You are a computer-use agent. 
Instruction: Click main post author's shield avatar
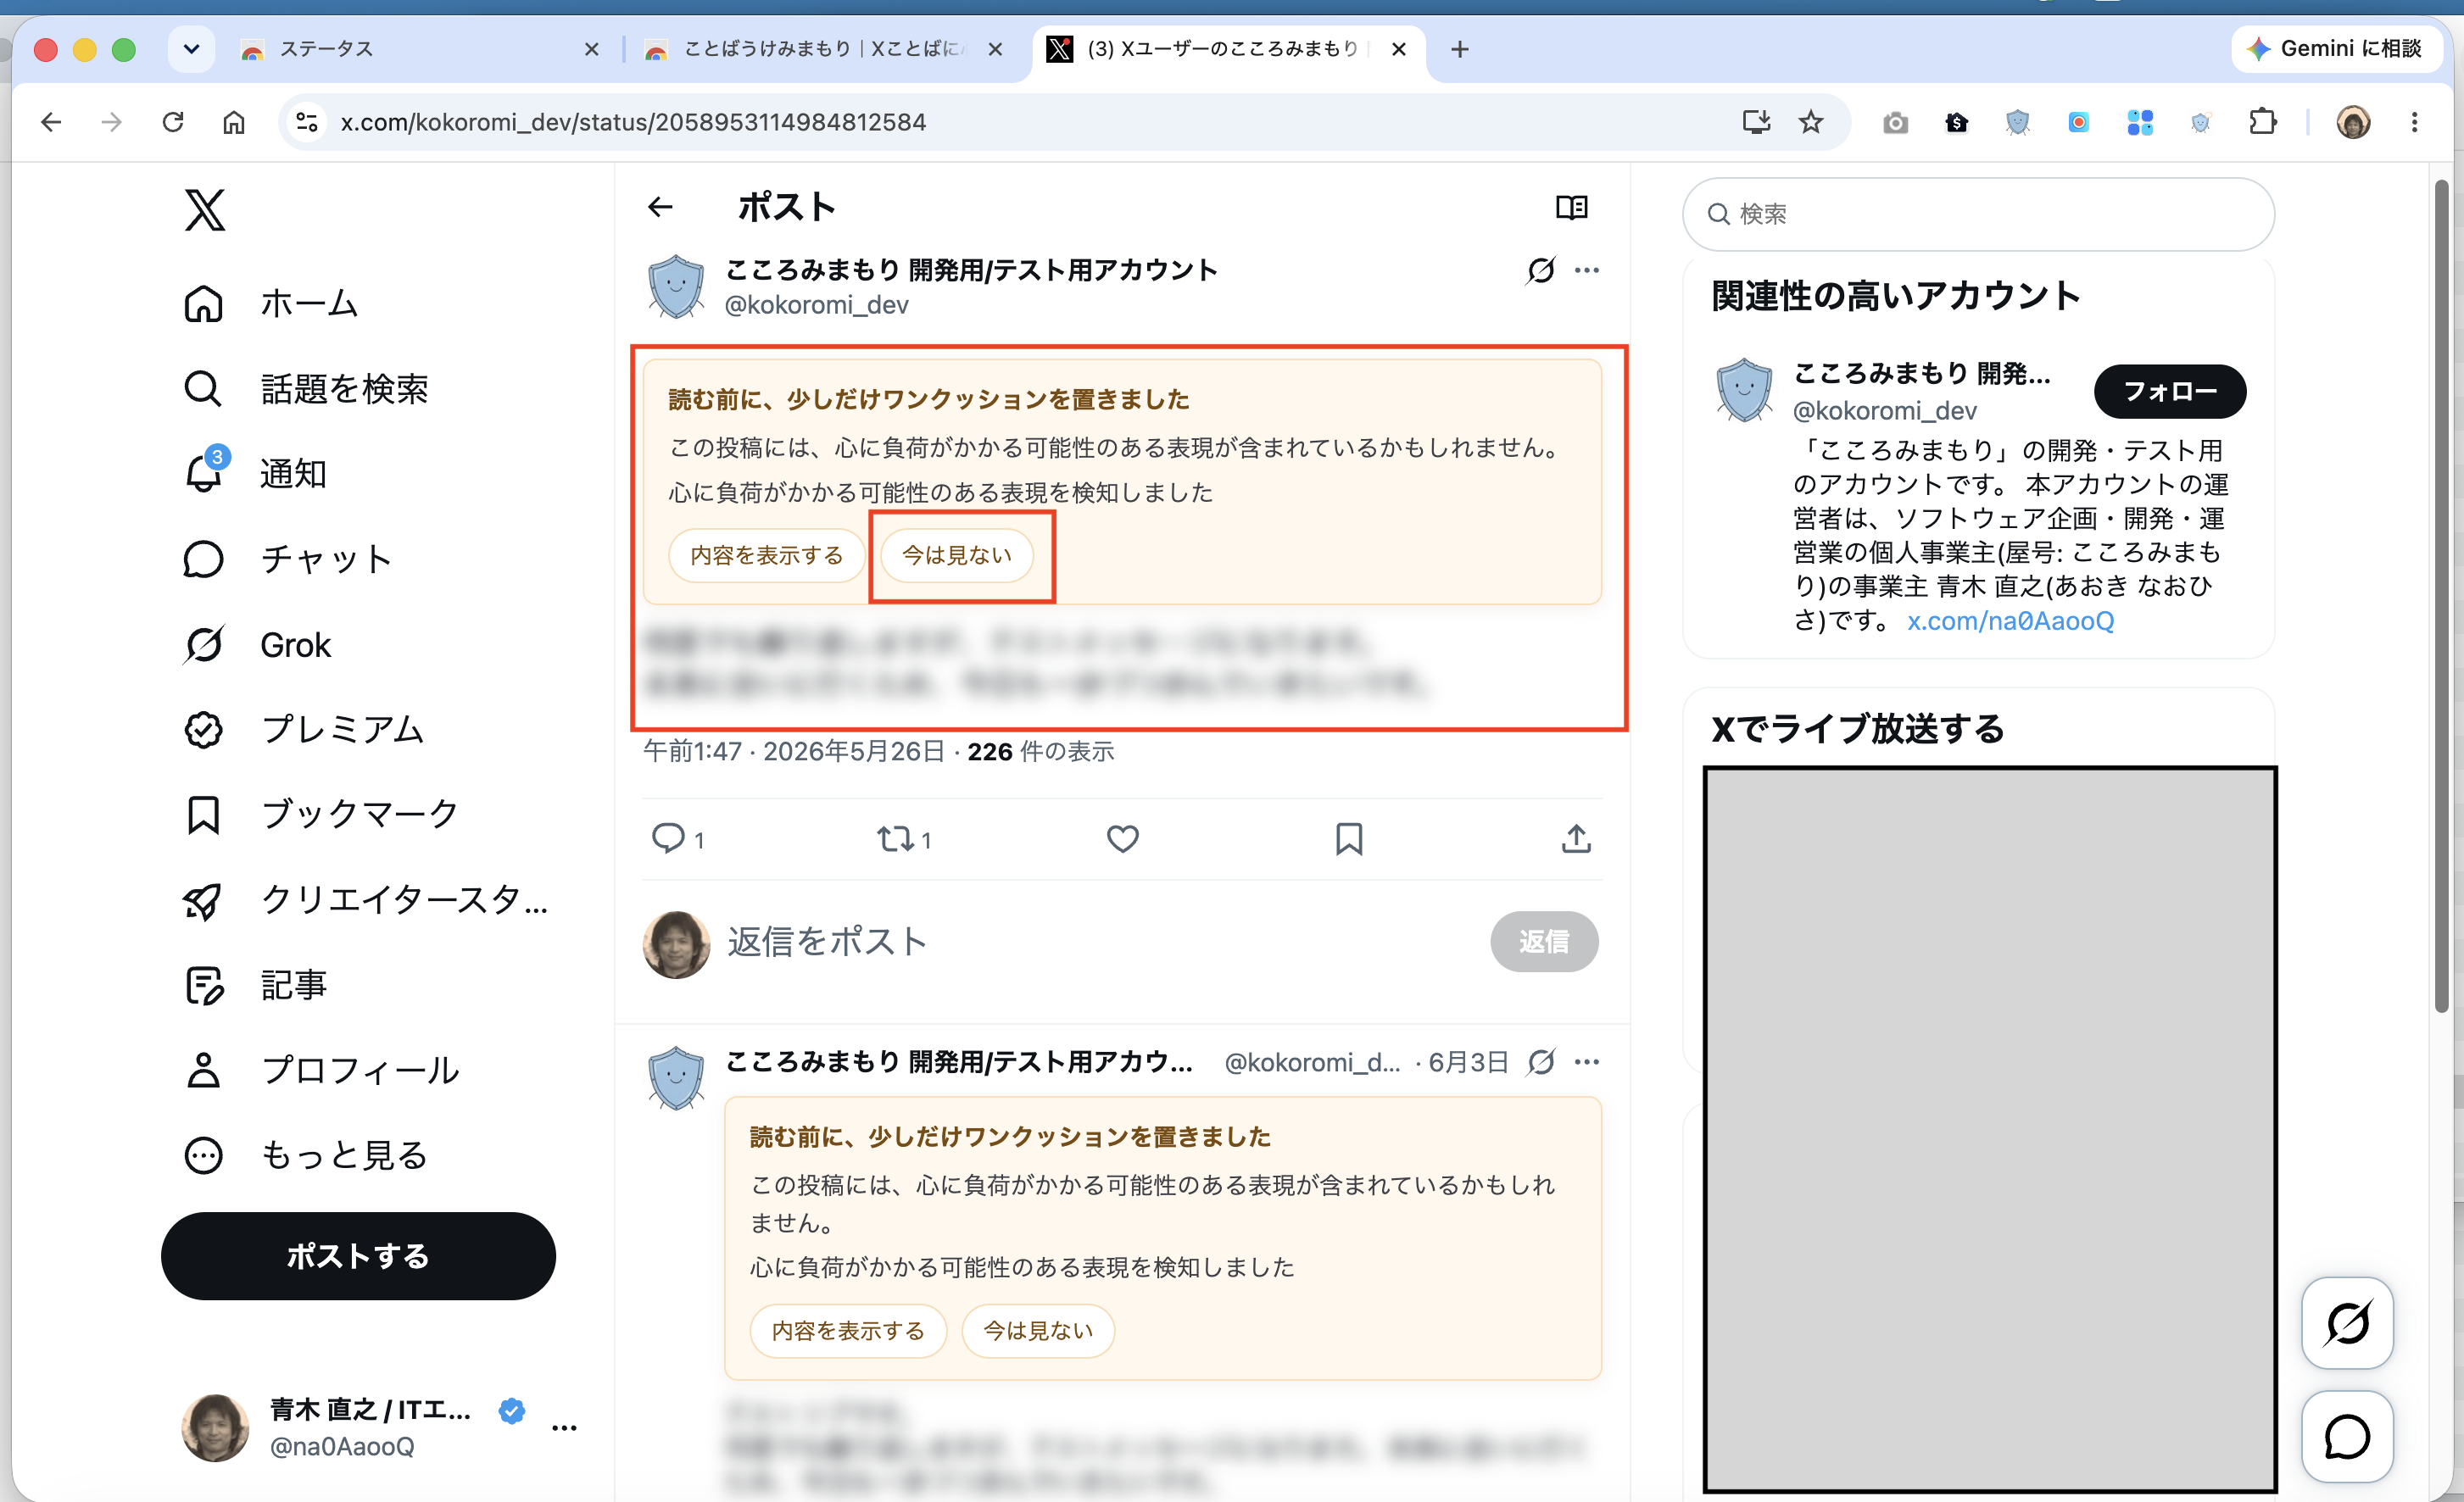676,286
